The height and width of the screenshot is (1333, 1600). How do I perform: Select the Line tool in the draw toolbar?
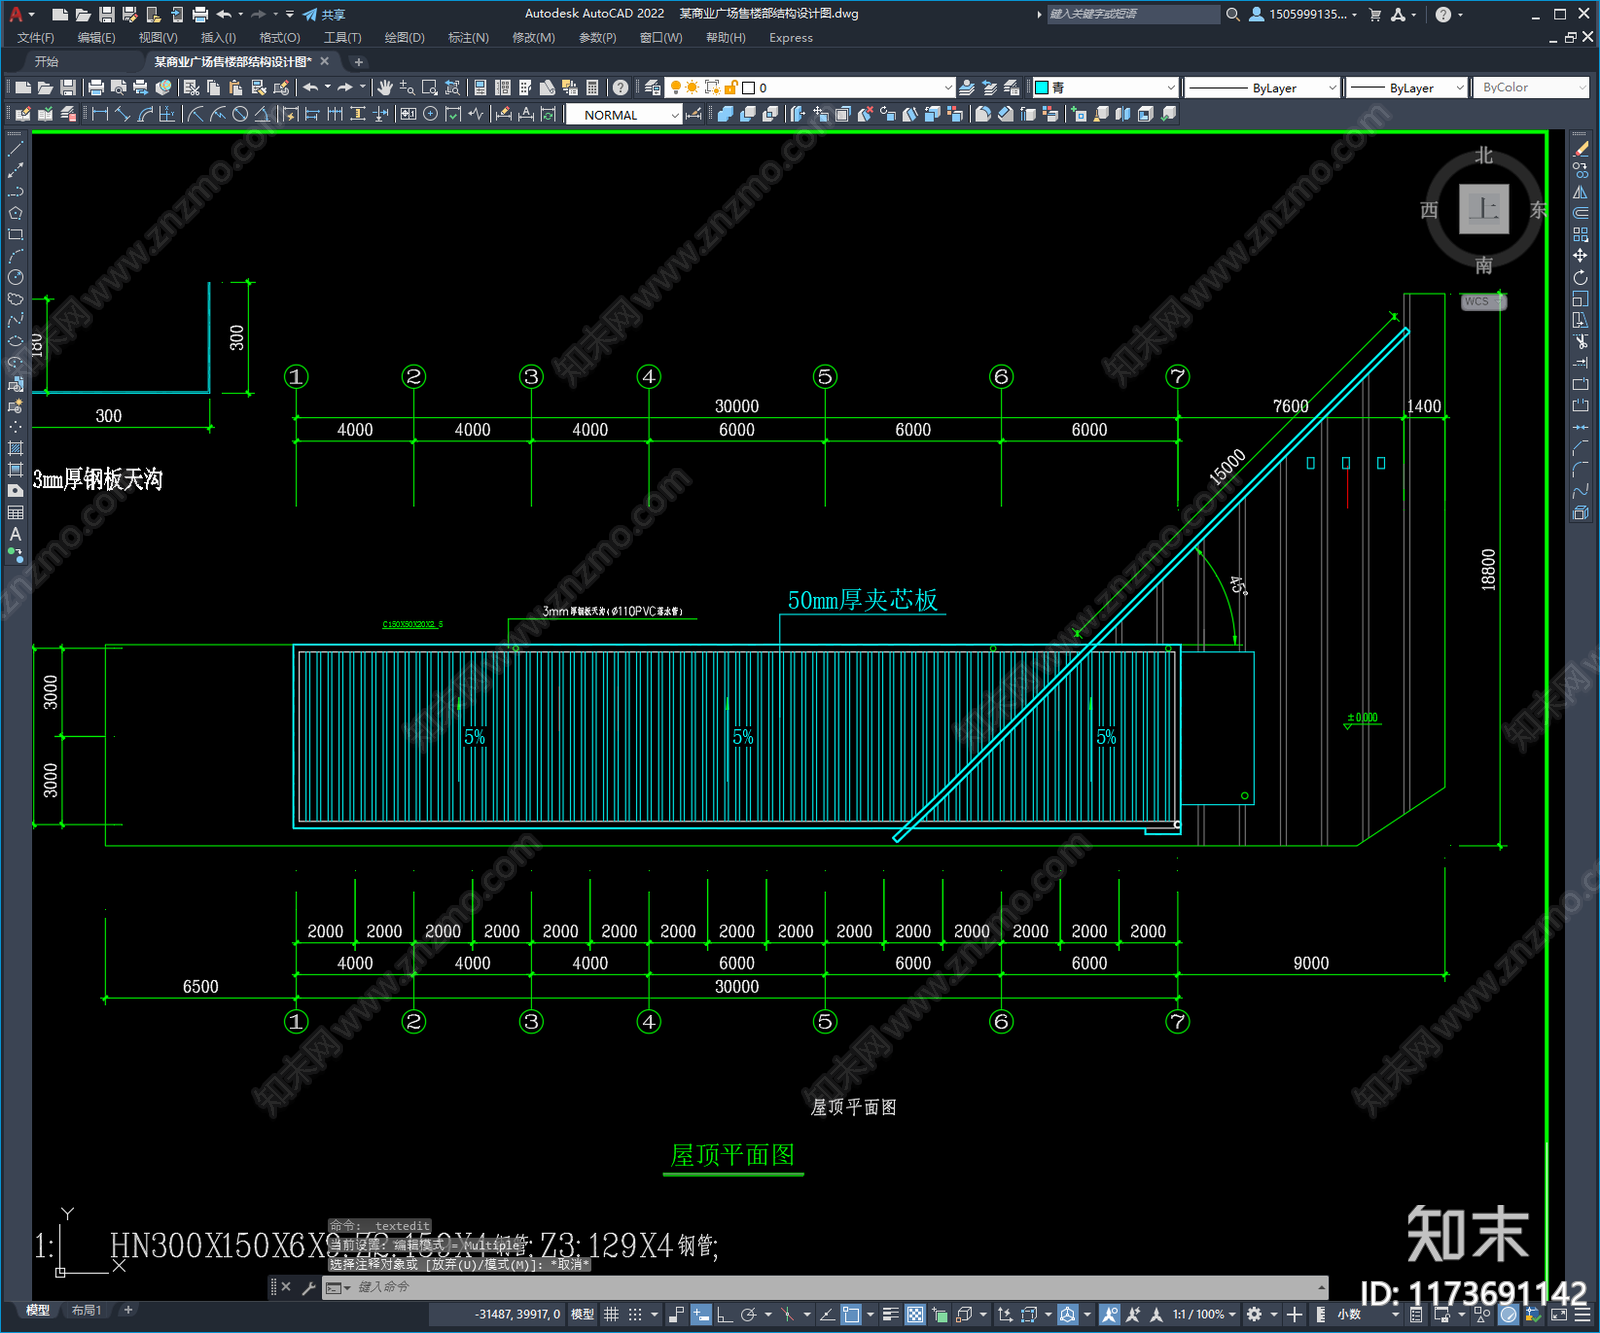[15, 149]
